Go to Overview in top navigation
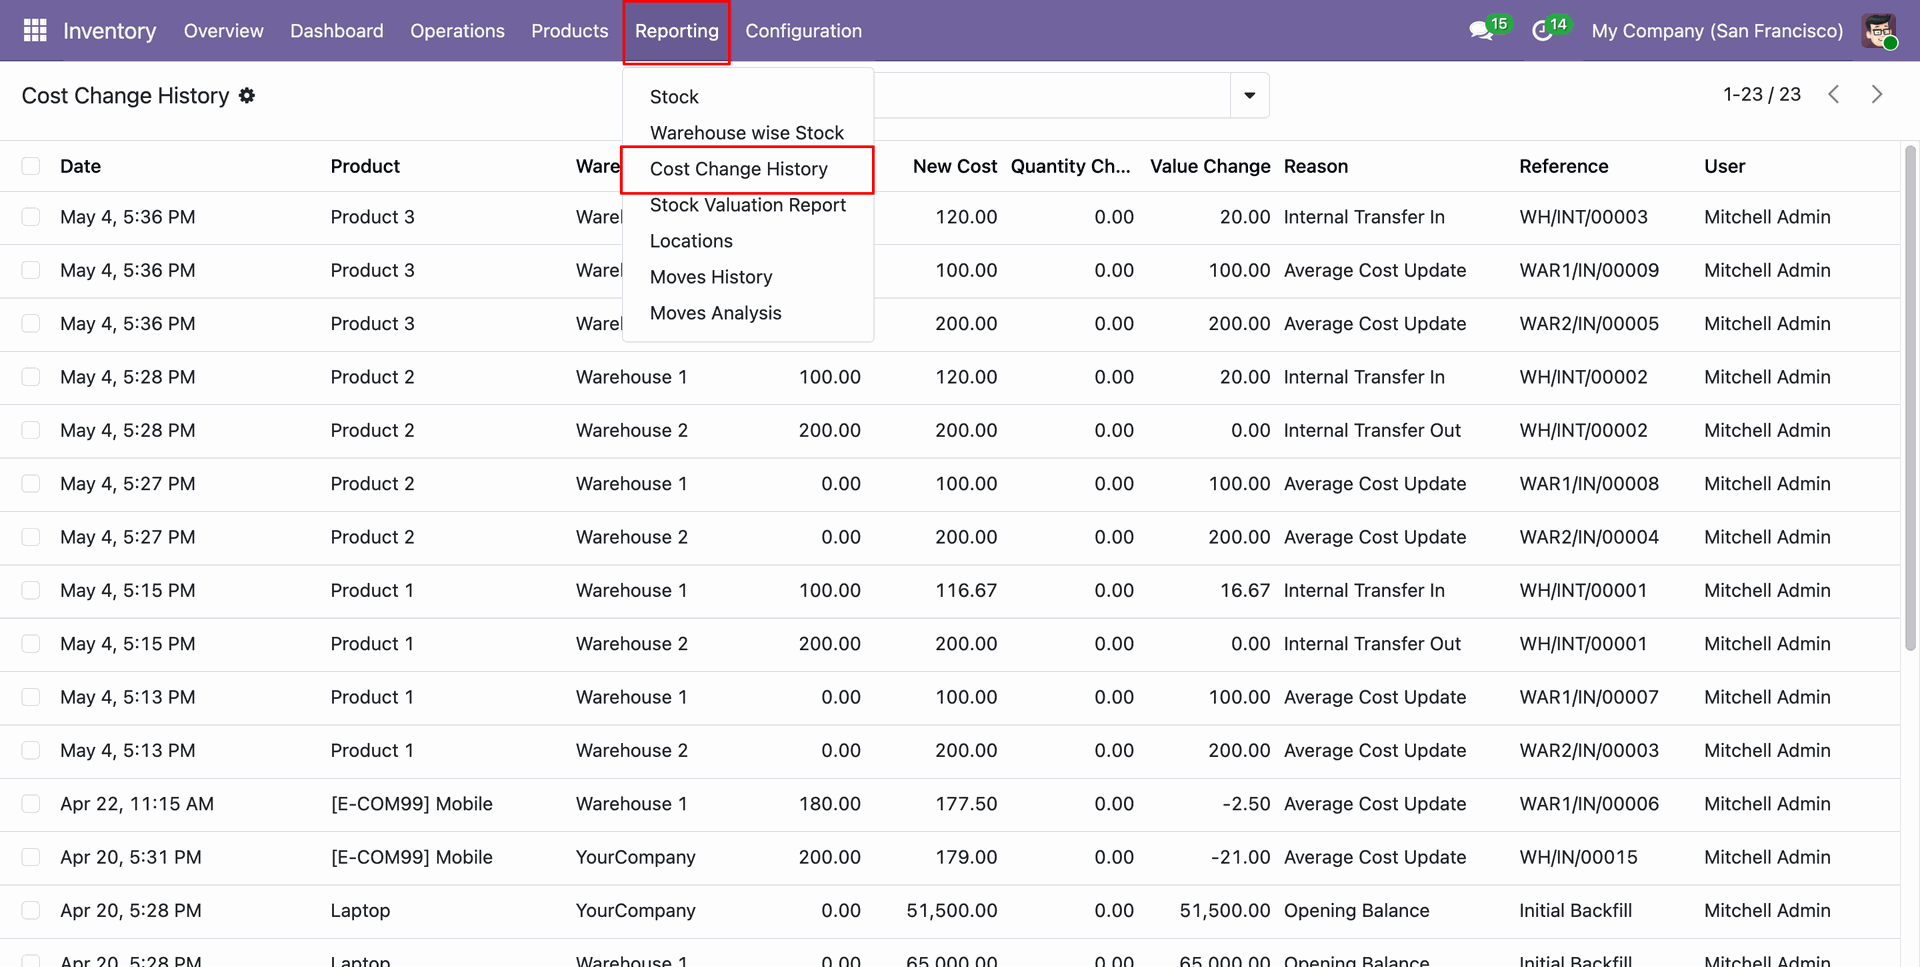Image resolution: width=1920 pixels, height=967 pixels. click(223, 31)
